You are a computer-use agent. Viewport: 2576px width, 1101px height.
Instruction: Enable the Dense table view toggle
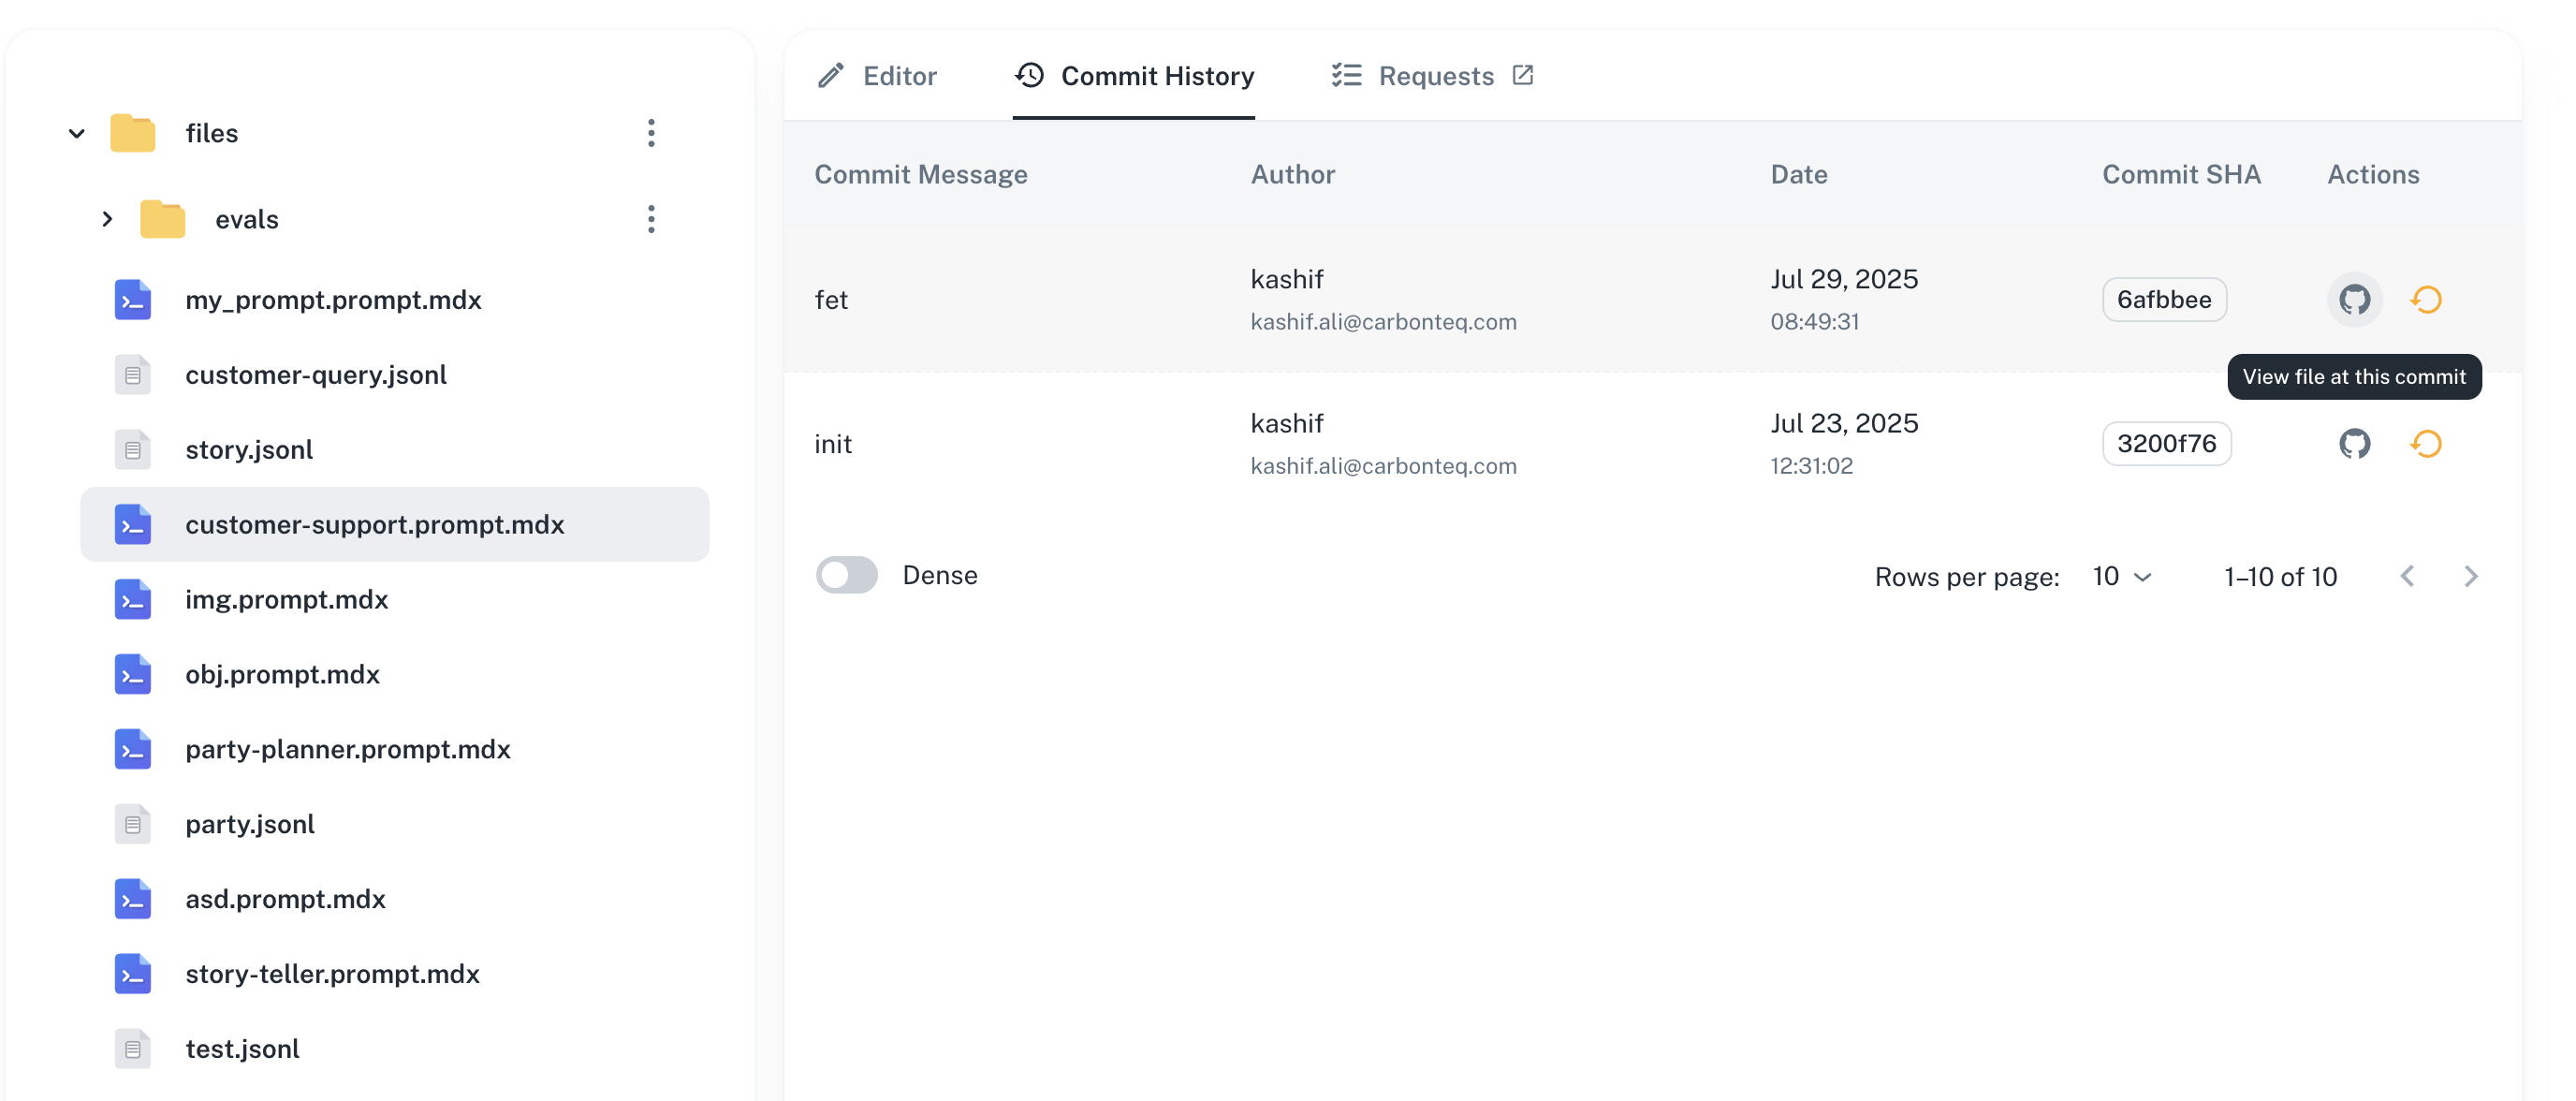pos(846,575)
